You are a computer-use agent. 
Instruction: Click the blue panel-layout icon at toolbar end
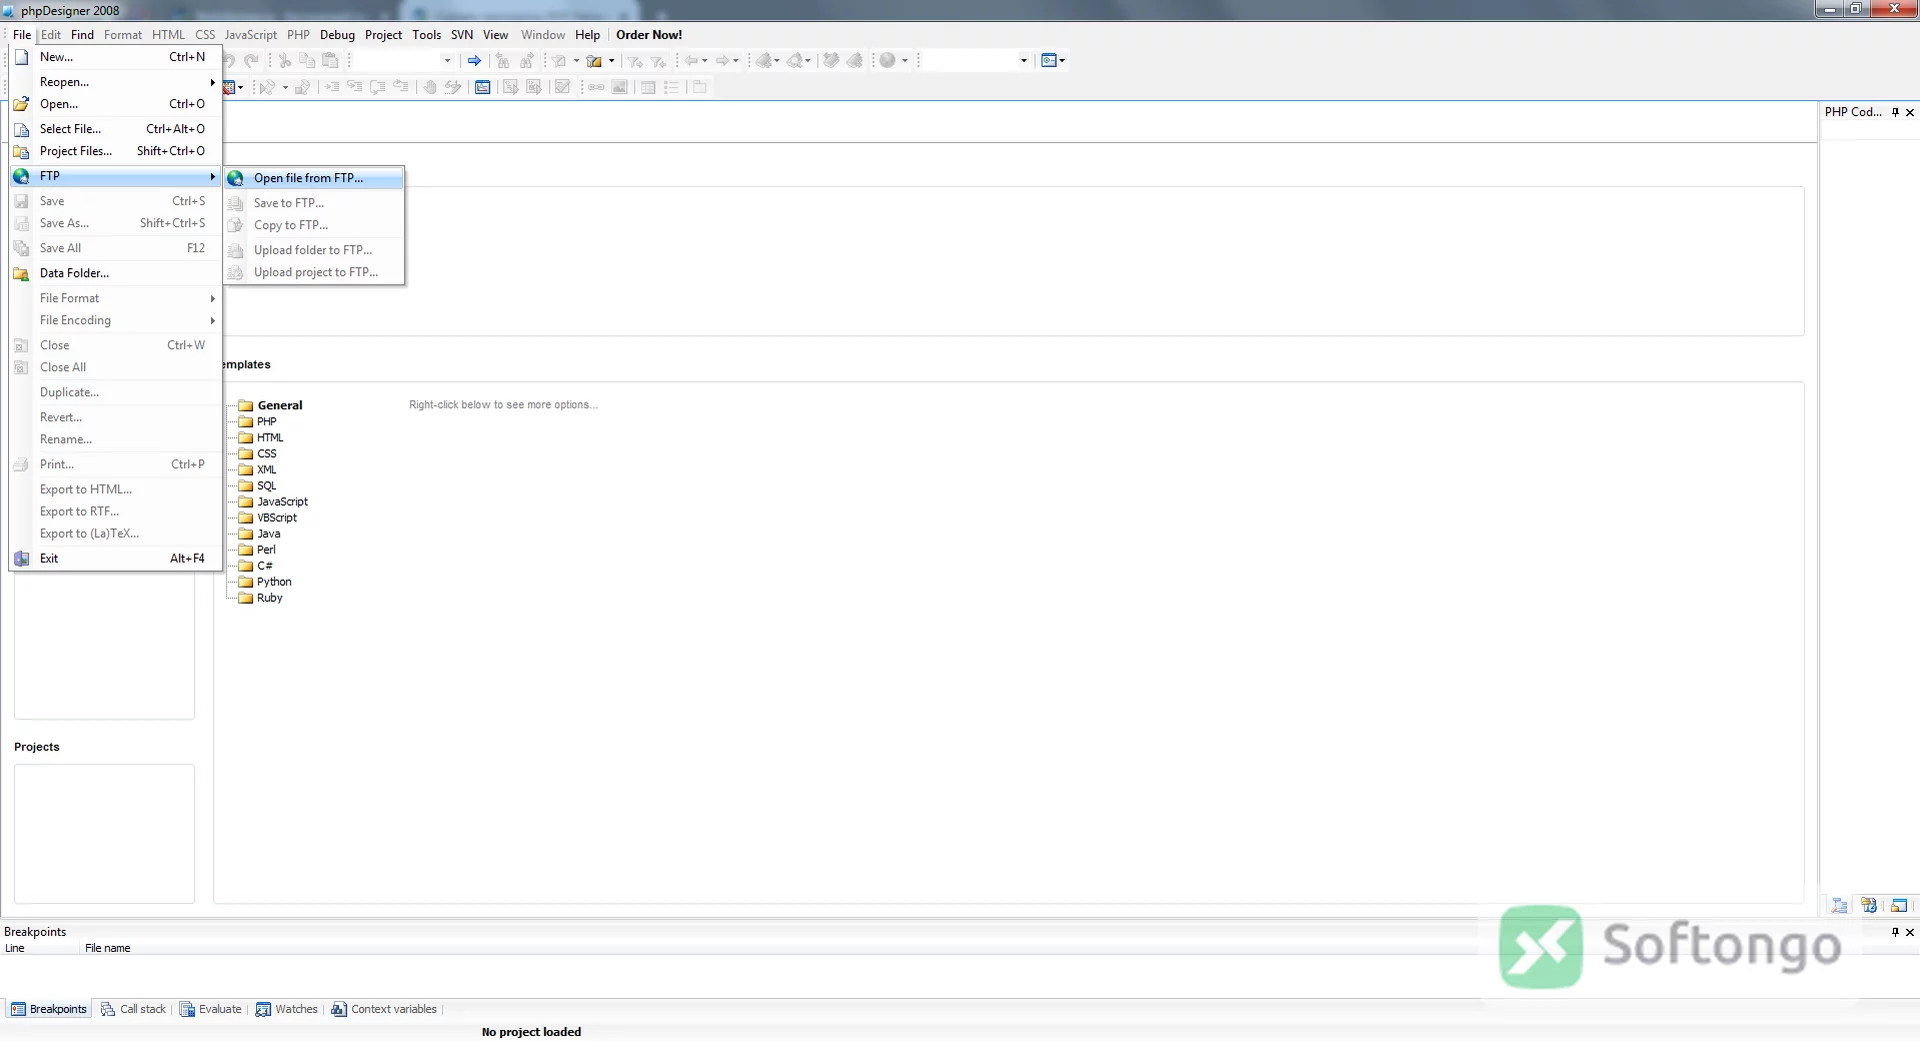pos(1048,61)
